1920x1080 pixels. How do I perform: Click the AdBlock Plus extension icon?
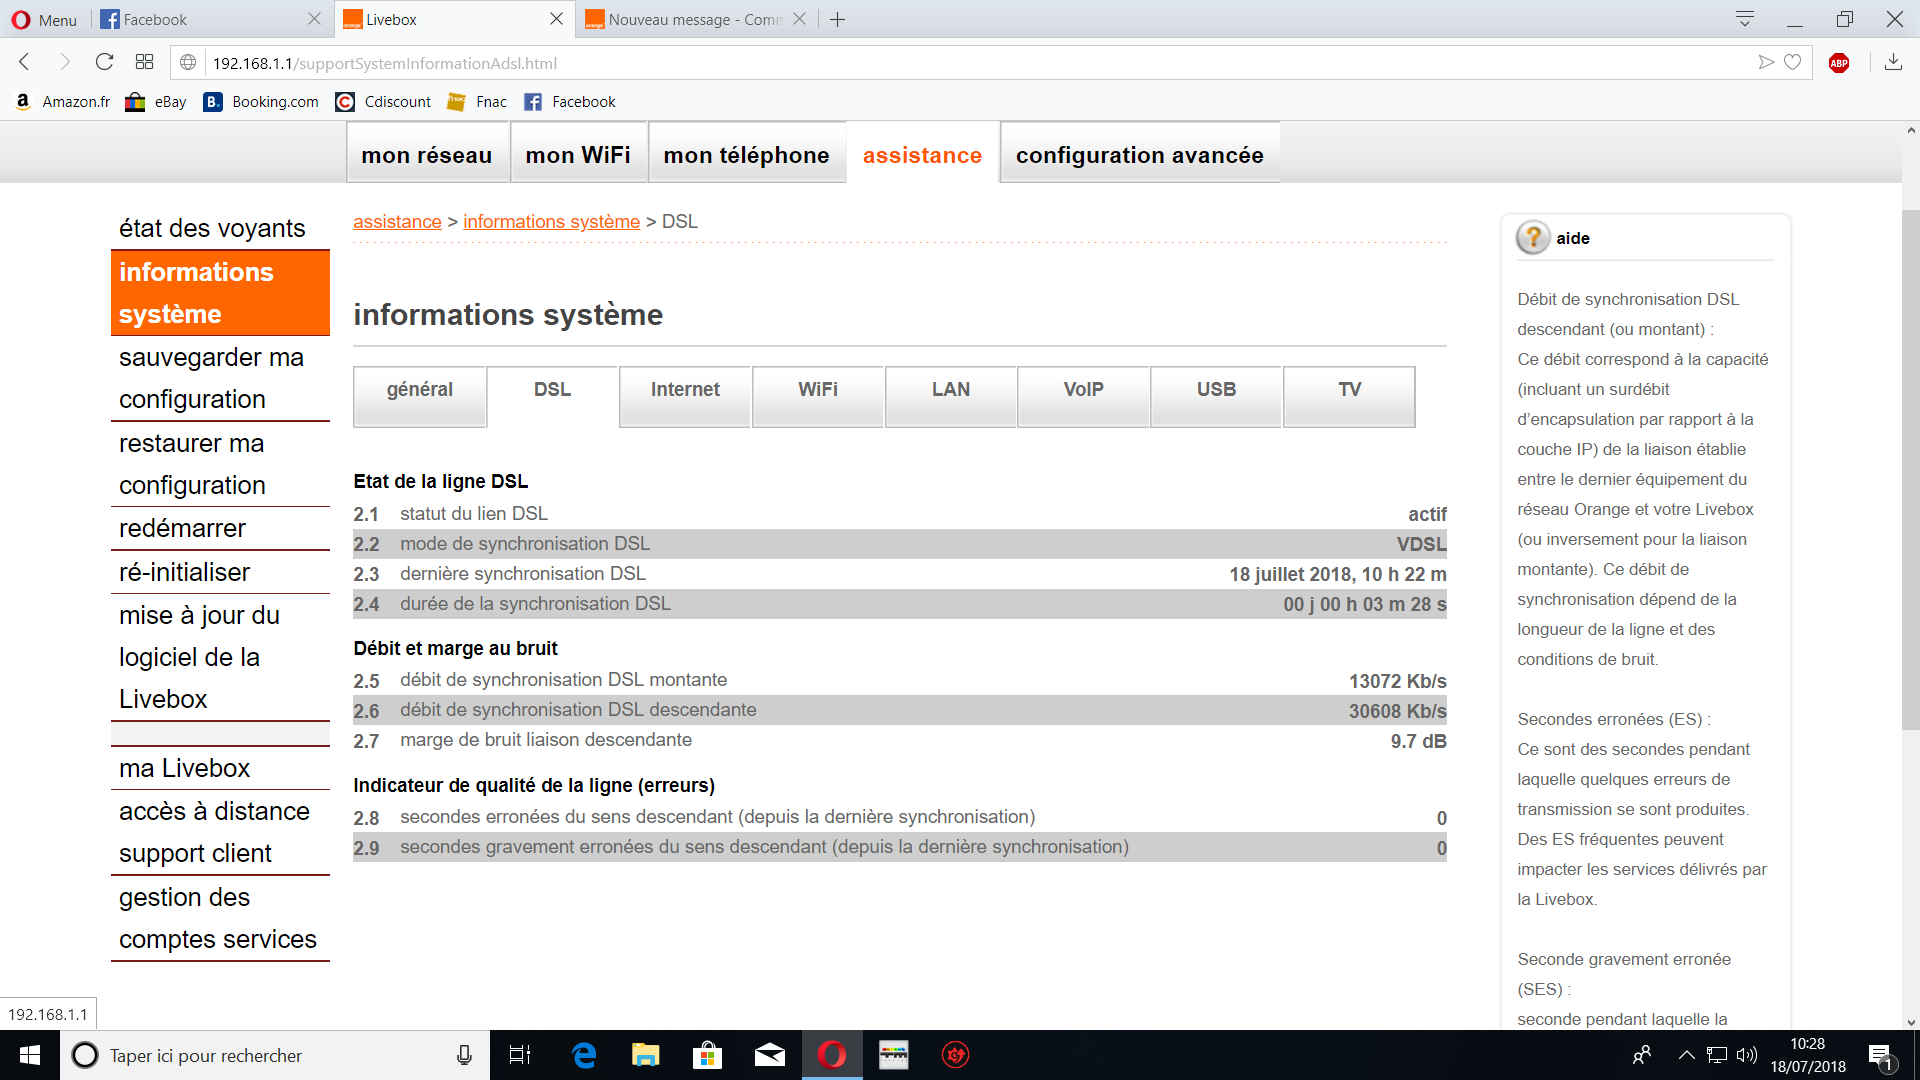pyautogui.click(x=1838, y=63)
